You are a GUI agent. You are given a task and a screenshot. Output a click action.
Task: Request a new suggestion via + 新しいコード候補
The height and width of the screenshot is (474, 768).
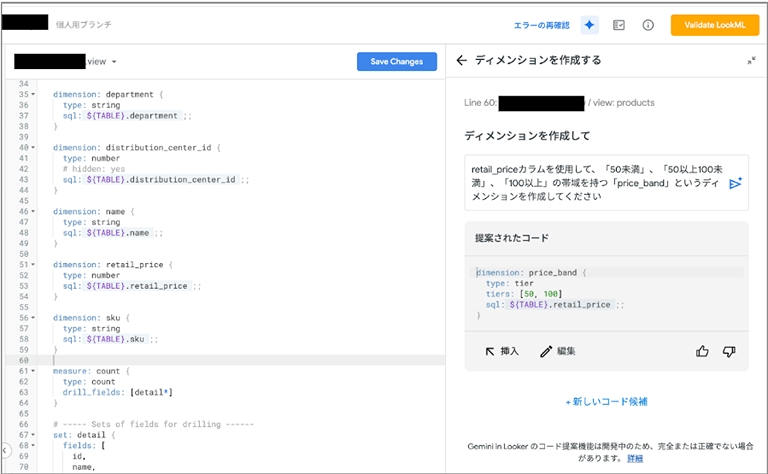tap(606, 402)
